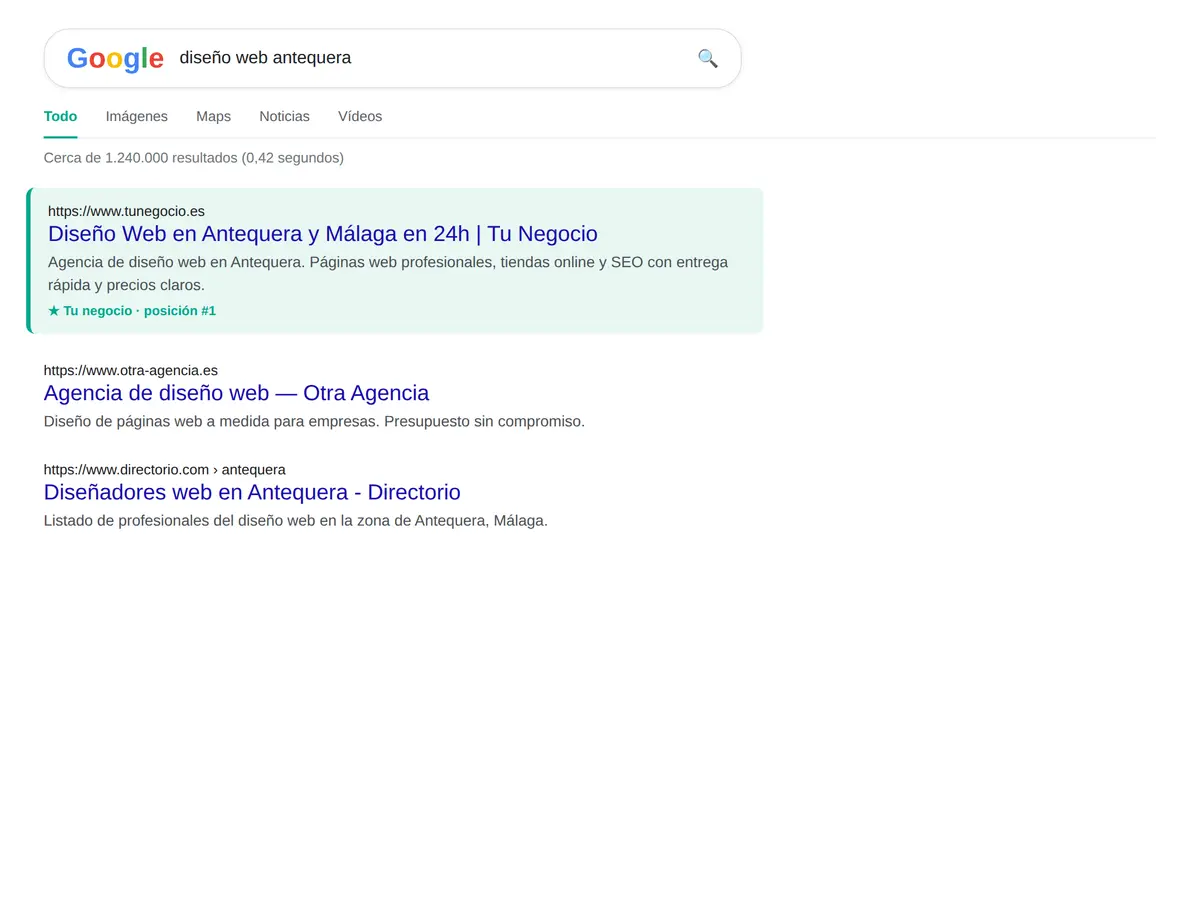Click the Google logo
Image resolution: width=1200 pixels, height=916 pixels.
tap(115, 58)
